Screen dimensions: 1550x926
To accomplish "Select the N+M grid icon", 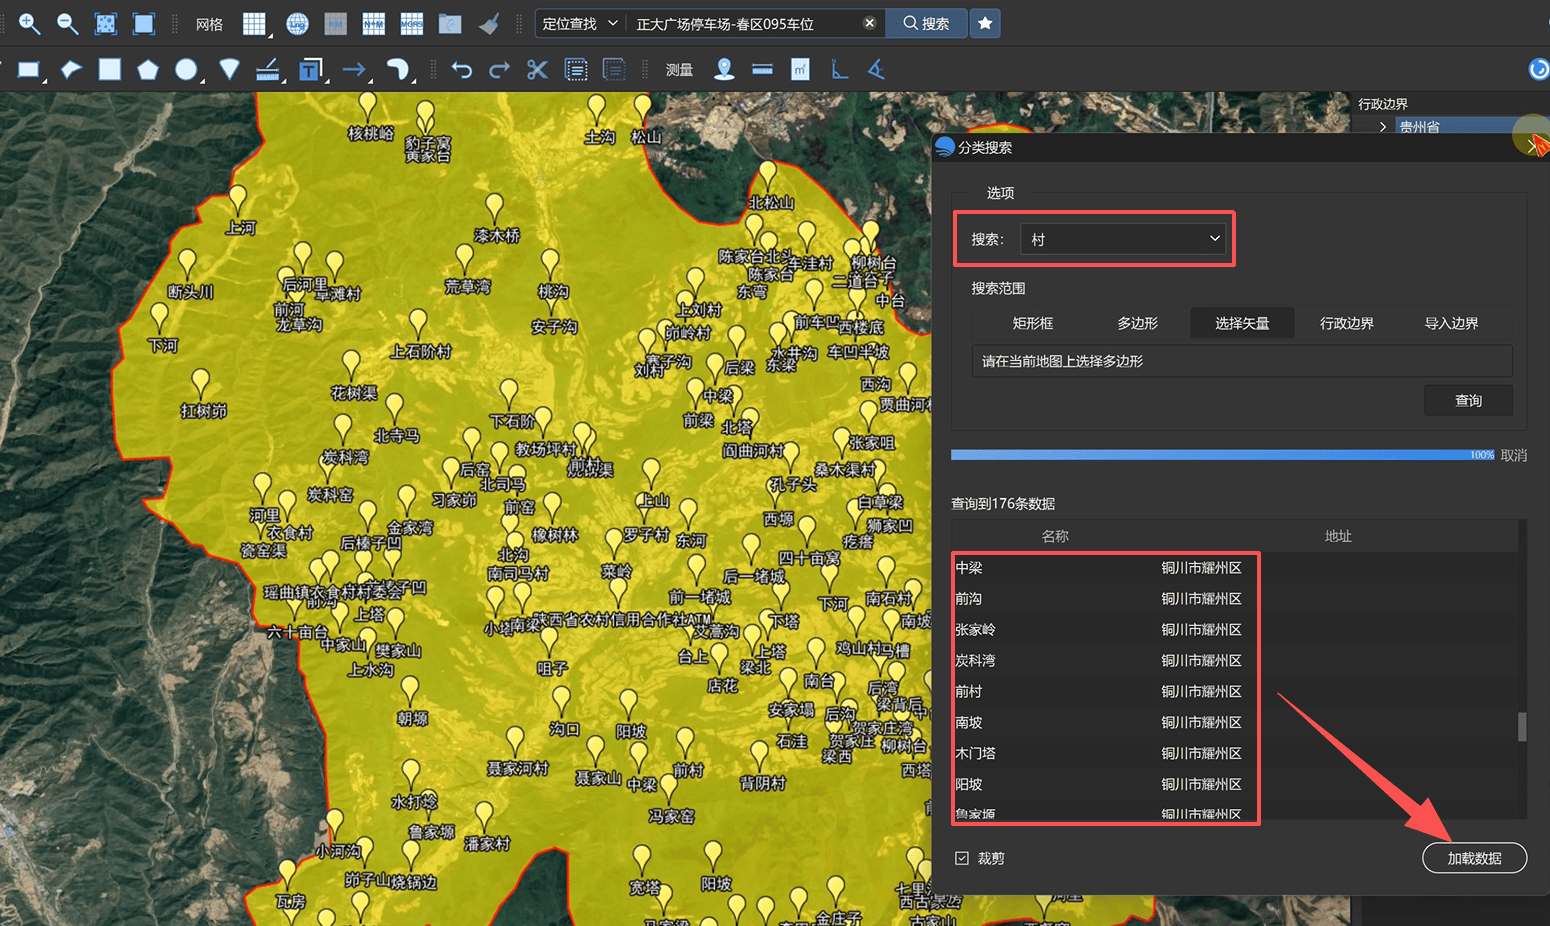I will click(373, 23).
